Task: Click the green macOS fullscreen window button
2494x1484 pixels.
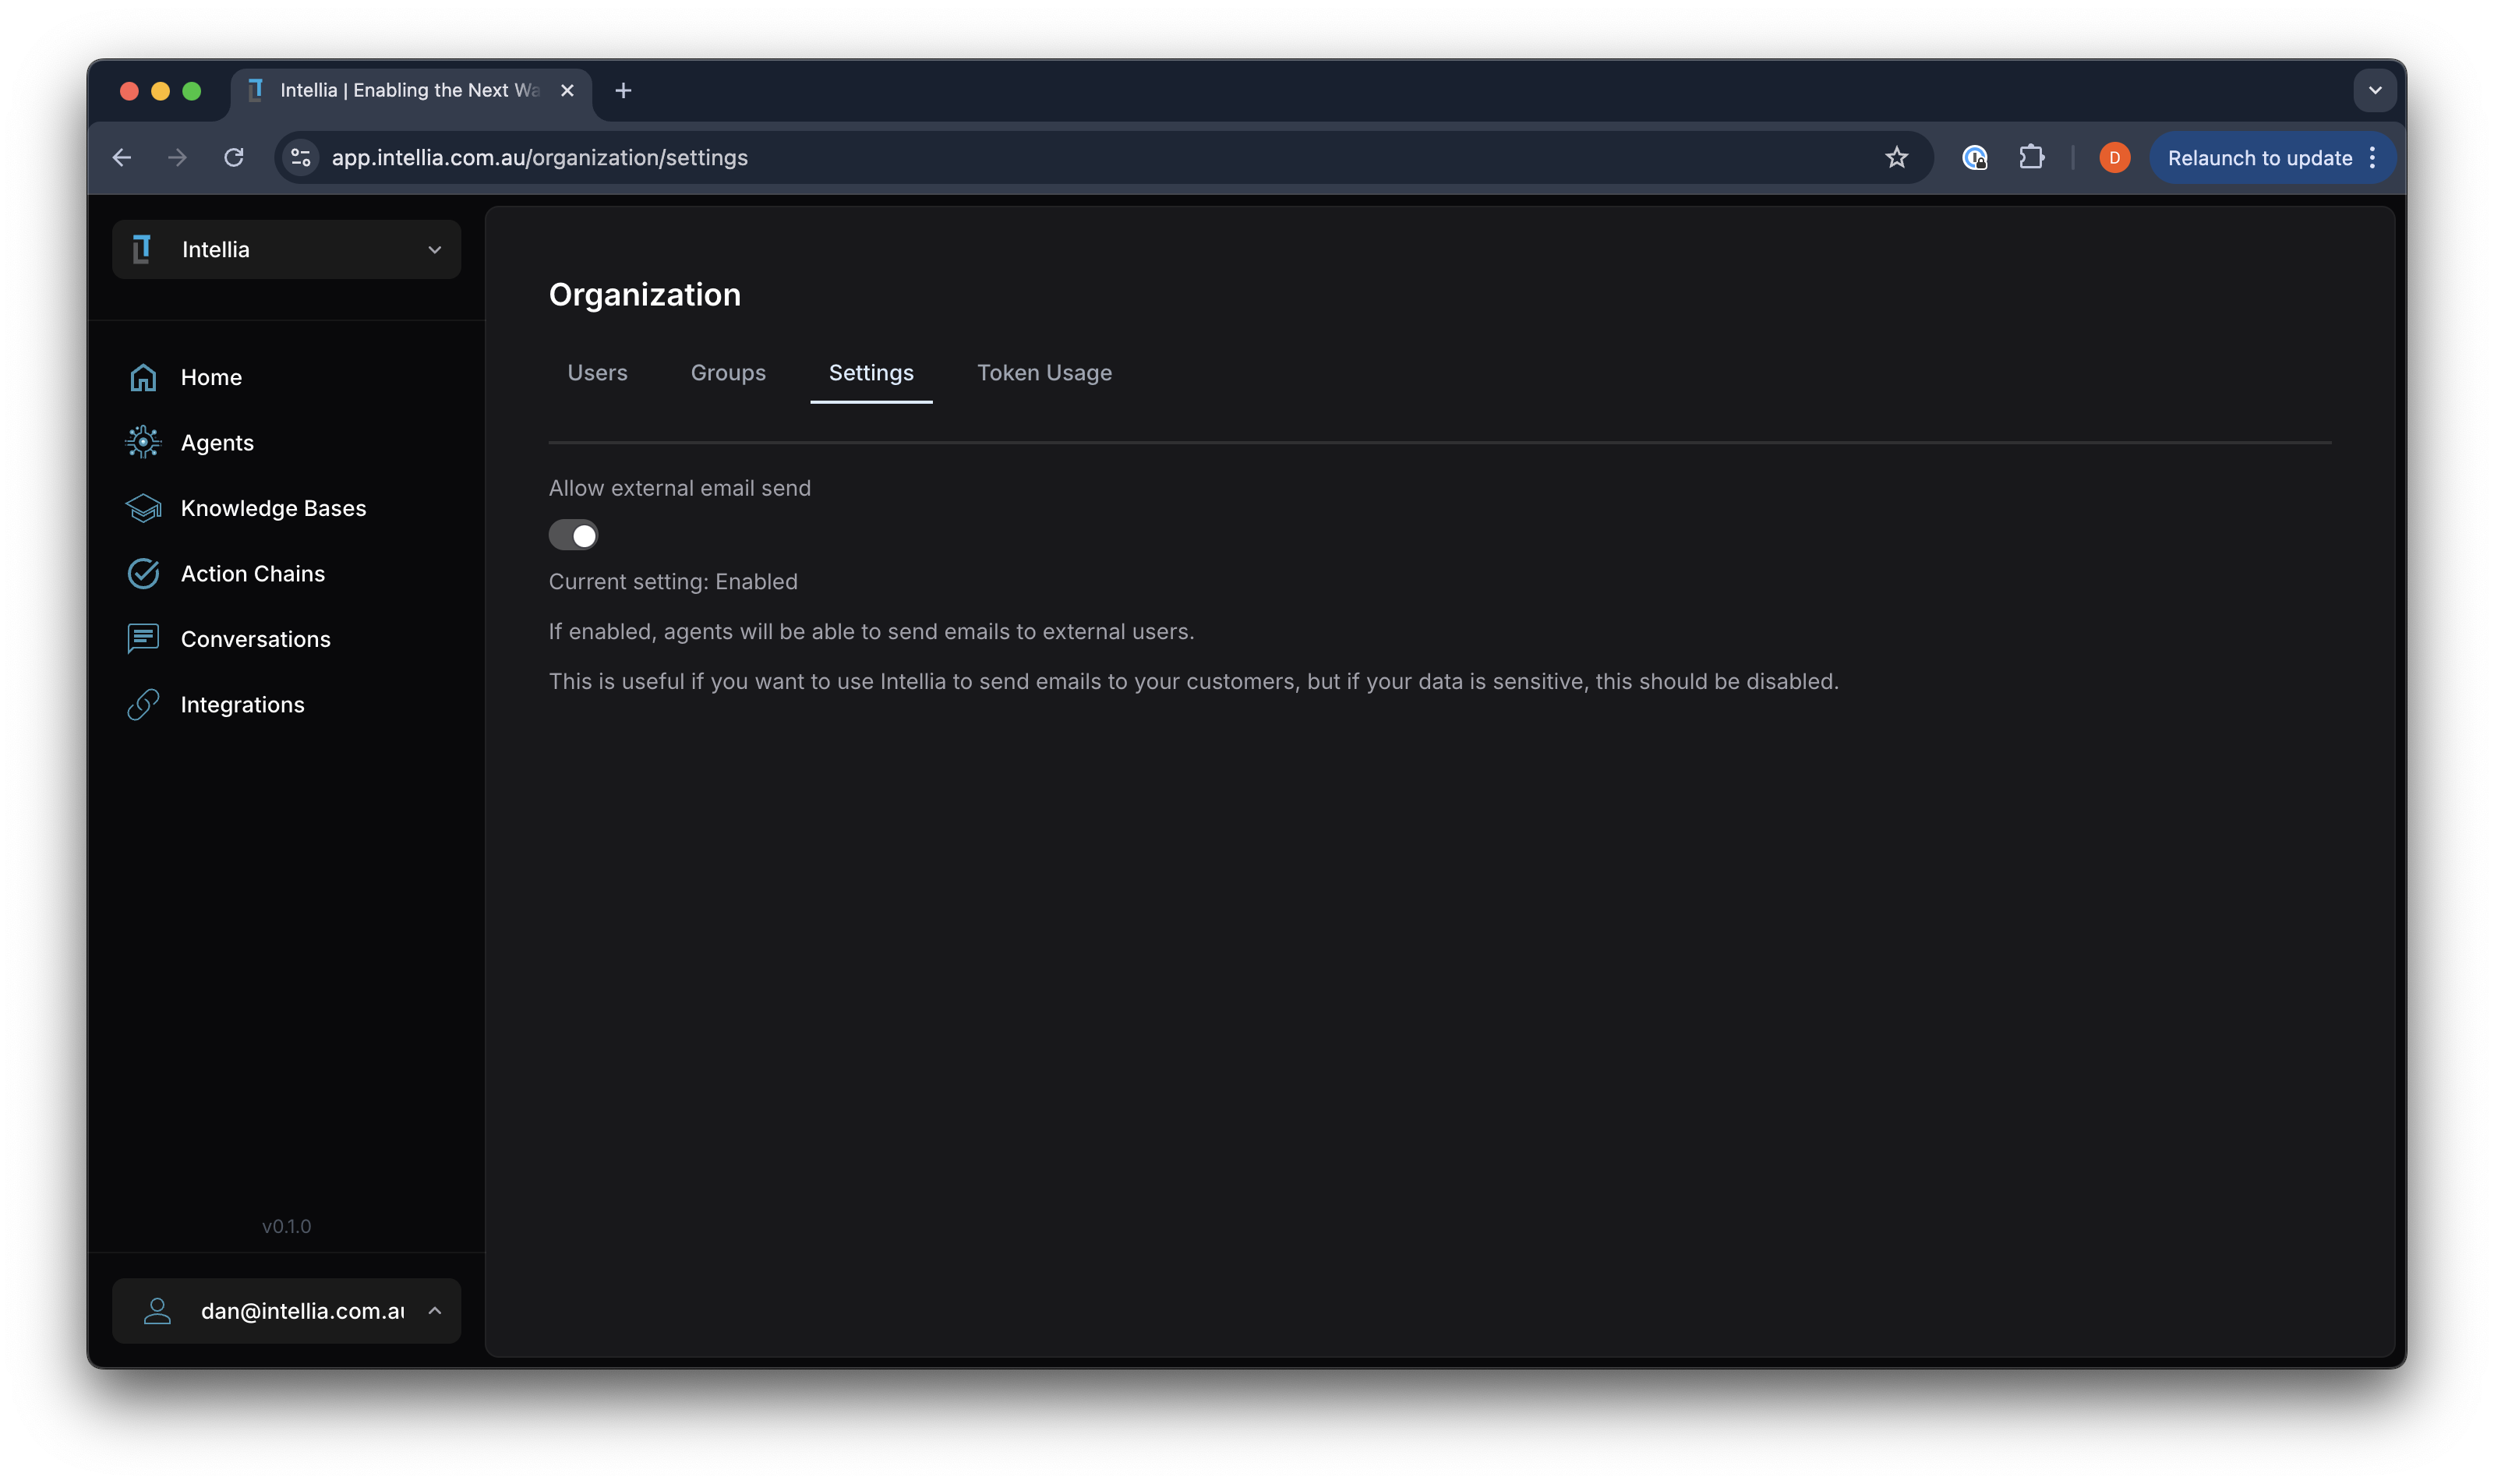Action: click(192, 91)
